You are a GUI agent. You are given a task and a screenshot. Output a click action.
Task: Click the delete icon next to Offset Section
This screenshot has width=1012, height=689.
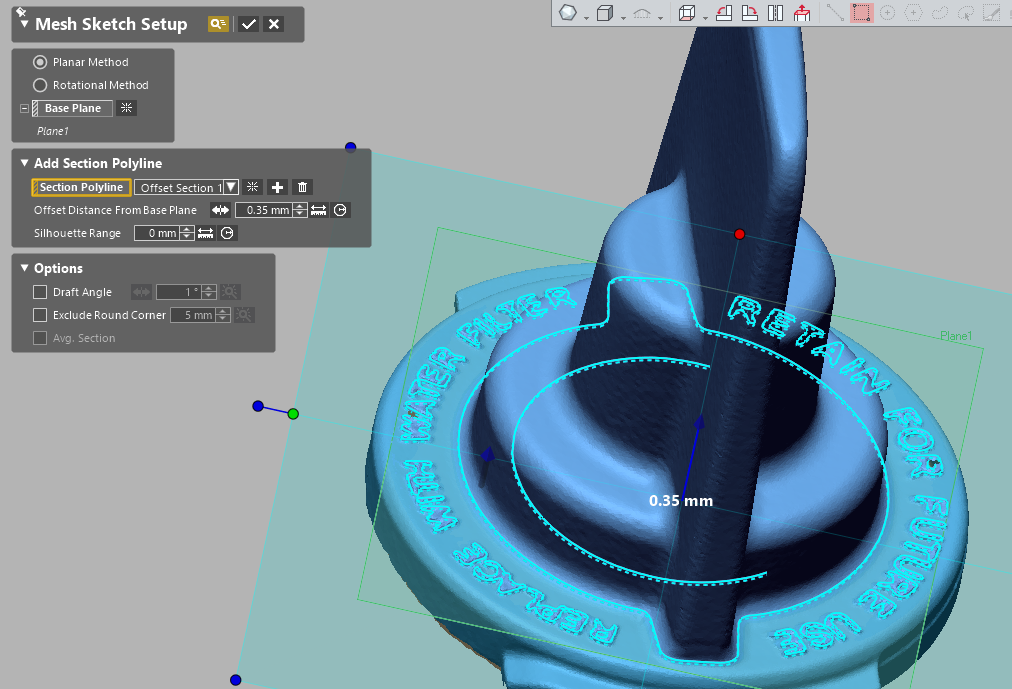(x=302, y=187)
